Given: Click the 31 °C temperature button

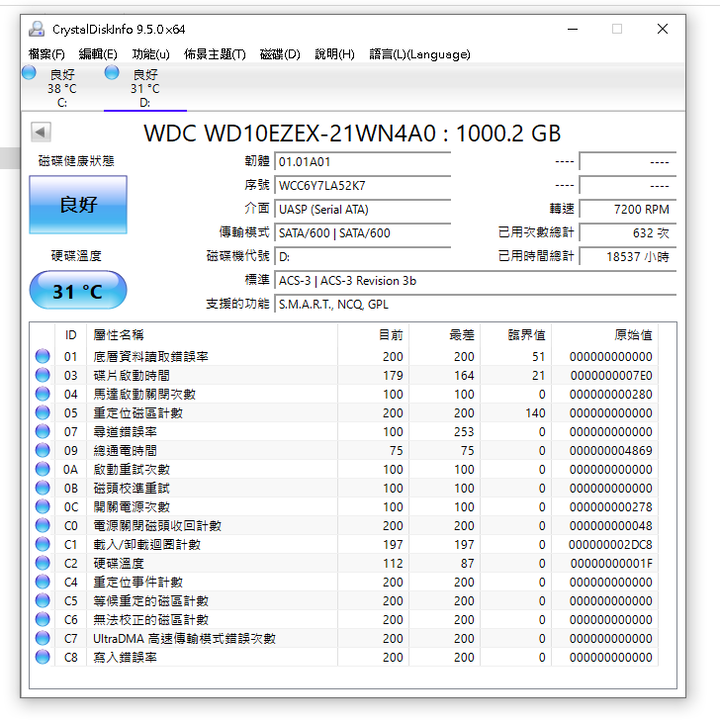Looking at the screenshot, I should (78, 291).
